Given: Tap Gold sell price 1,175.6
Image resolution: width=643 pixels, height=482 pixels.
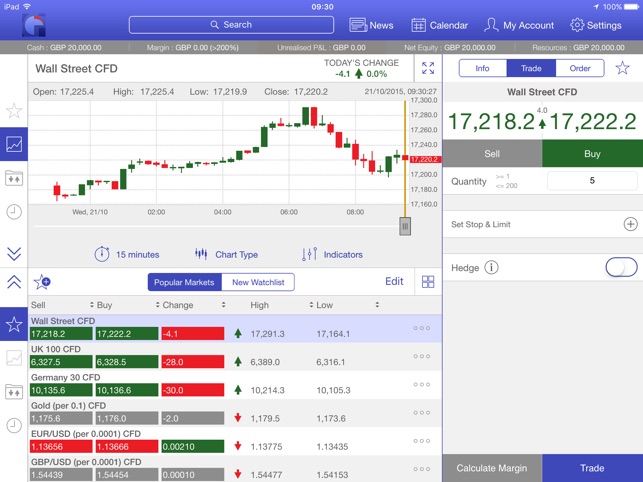Looking at the screenshot, I should [x=61, y=418].
